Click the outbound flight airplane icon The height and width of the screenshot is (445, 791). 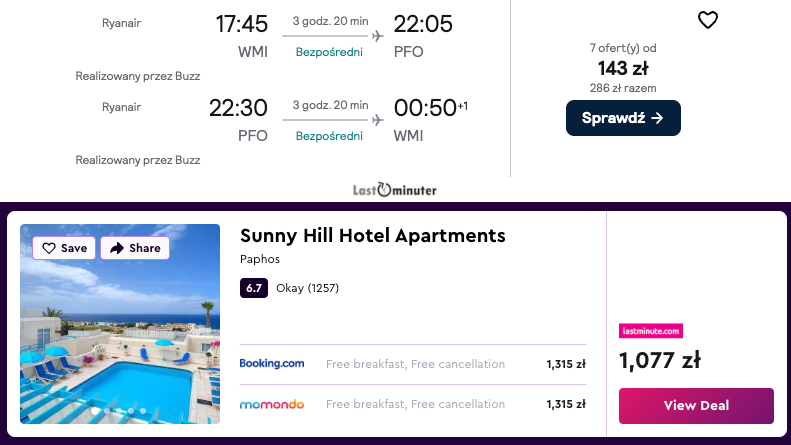[377, 36]
